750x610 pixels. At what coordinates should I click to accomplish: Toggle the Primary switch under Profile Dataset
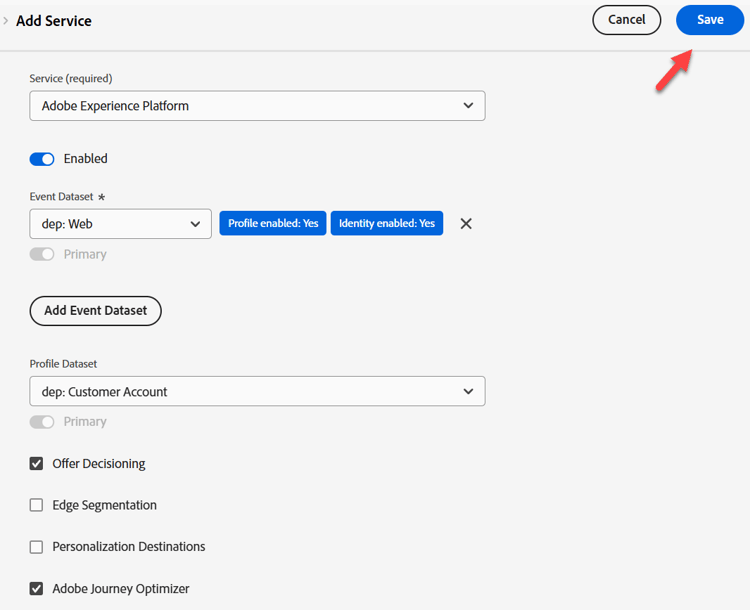tap(42, 421)
